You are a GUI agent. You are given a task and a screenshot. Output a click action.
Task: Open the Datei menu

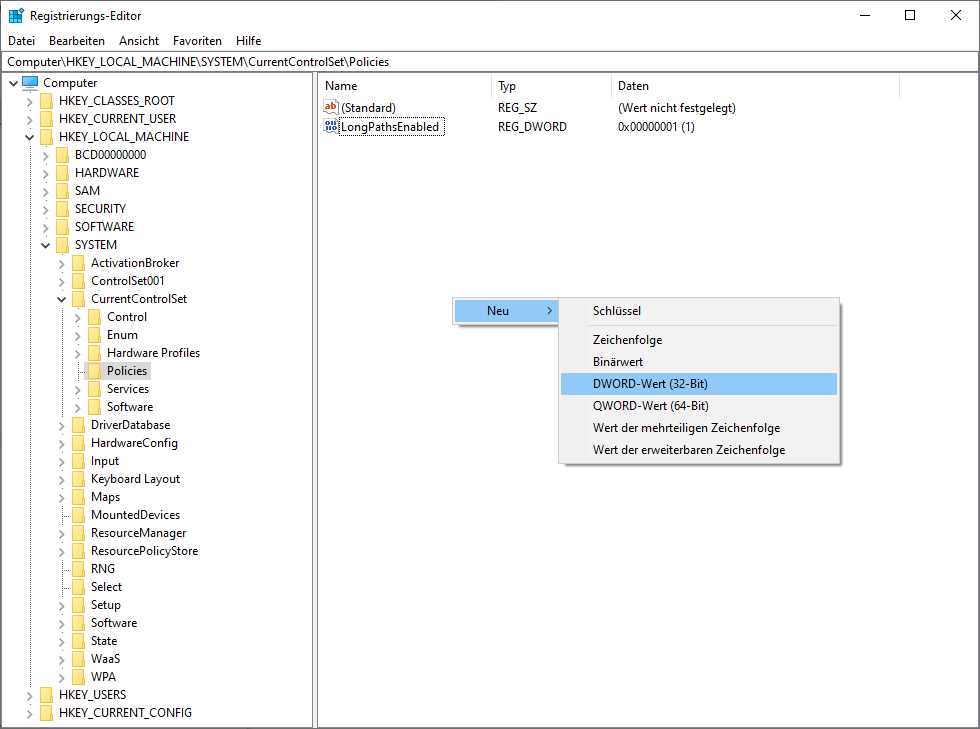click(x=21, y=41)
